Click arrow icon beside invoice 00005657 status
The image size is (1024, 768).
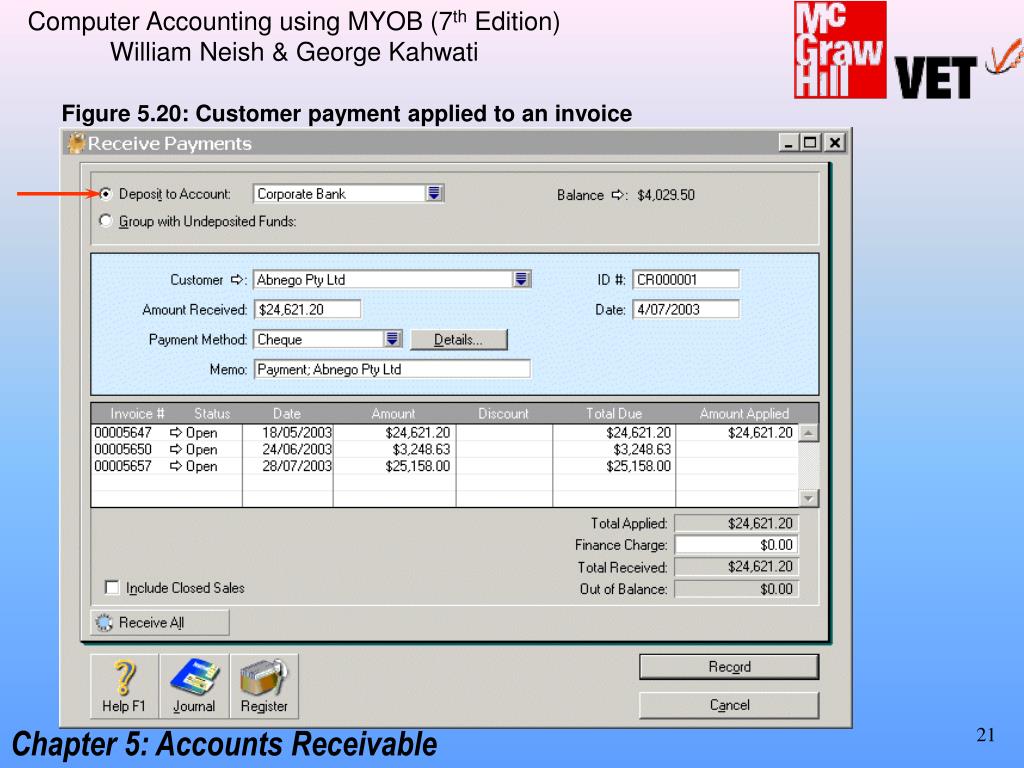[176, 466]
